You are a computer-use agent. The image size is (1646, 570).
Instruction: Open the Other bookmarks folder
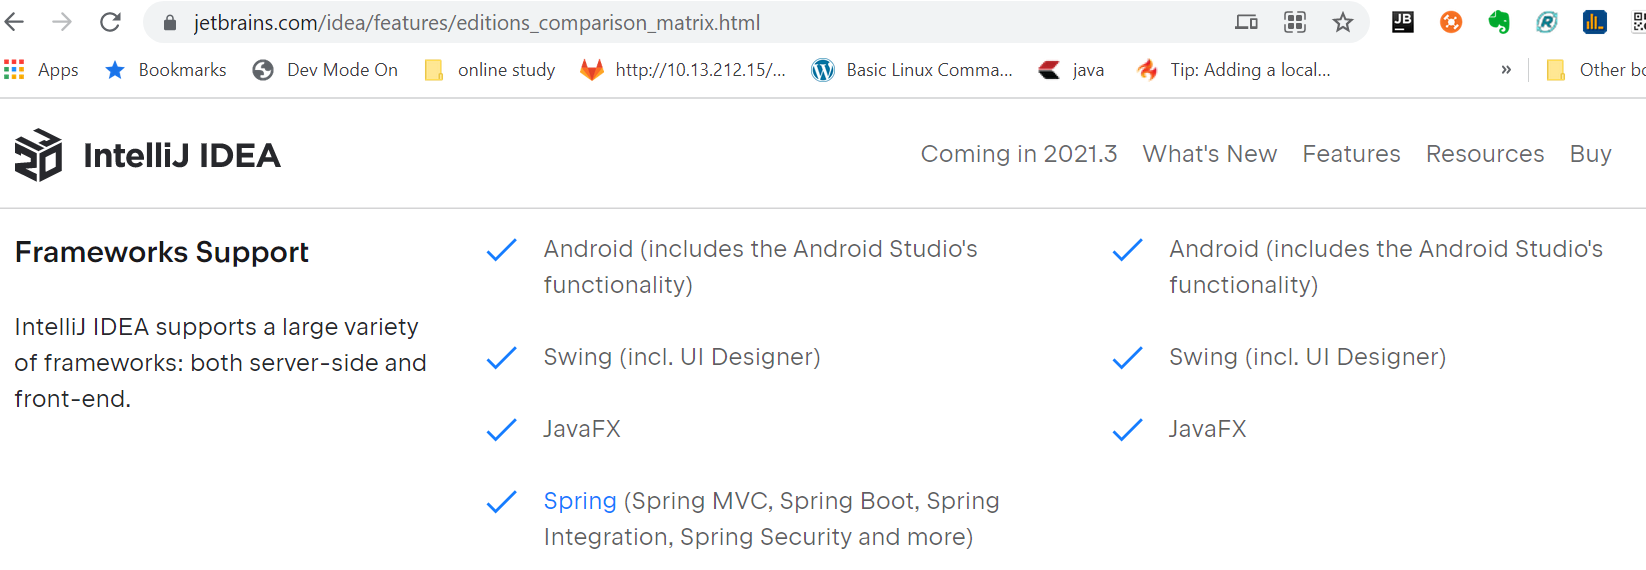pos(1596,70)
